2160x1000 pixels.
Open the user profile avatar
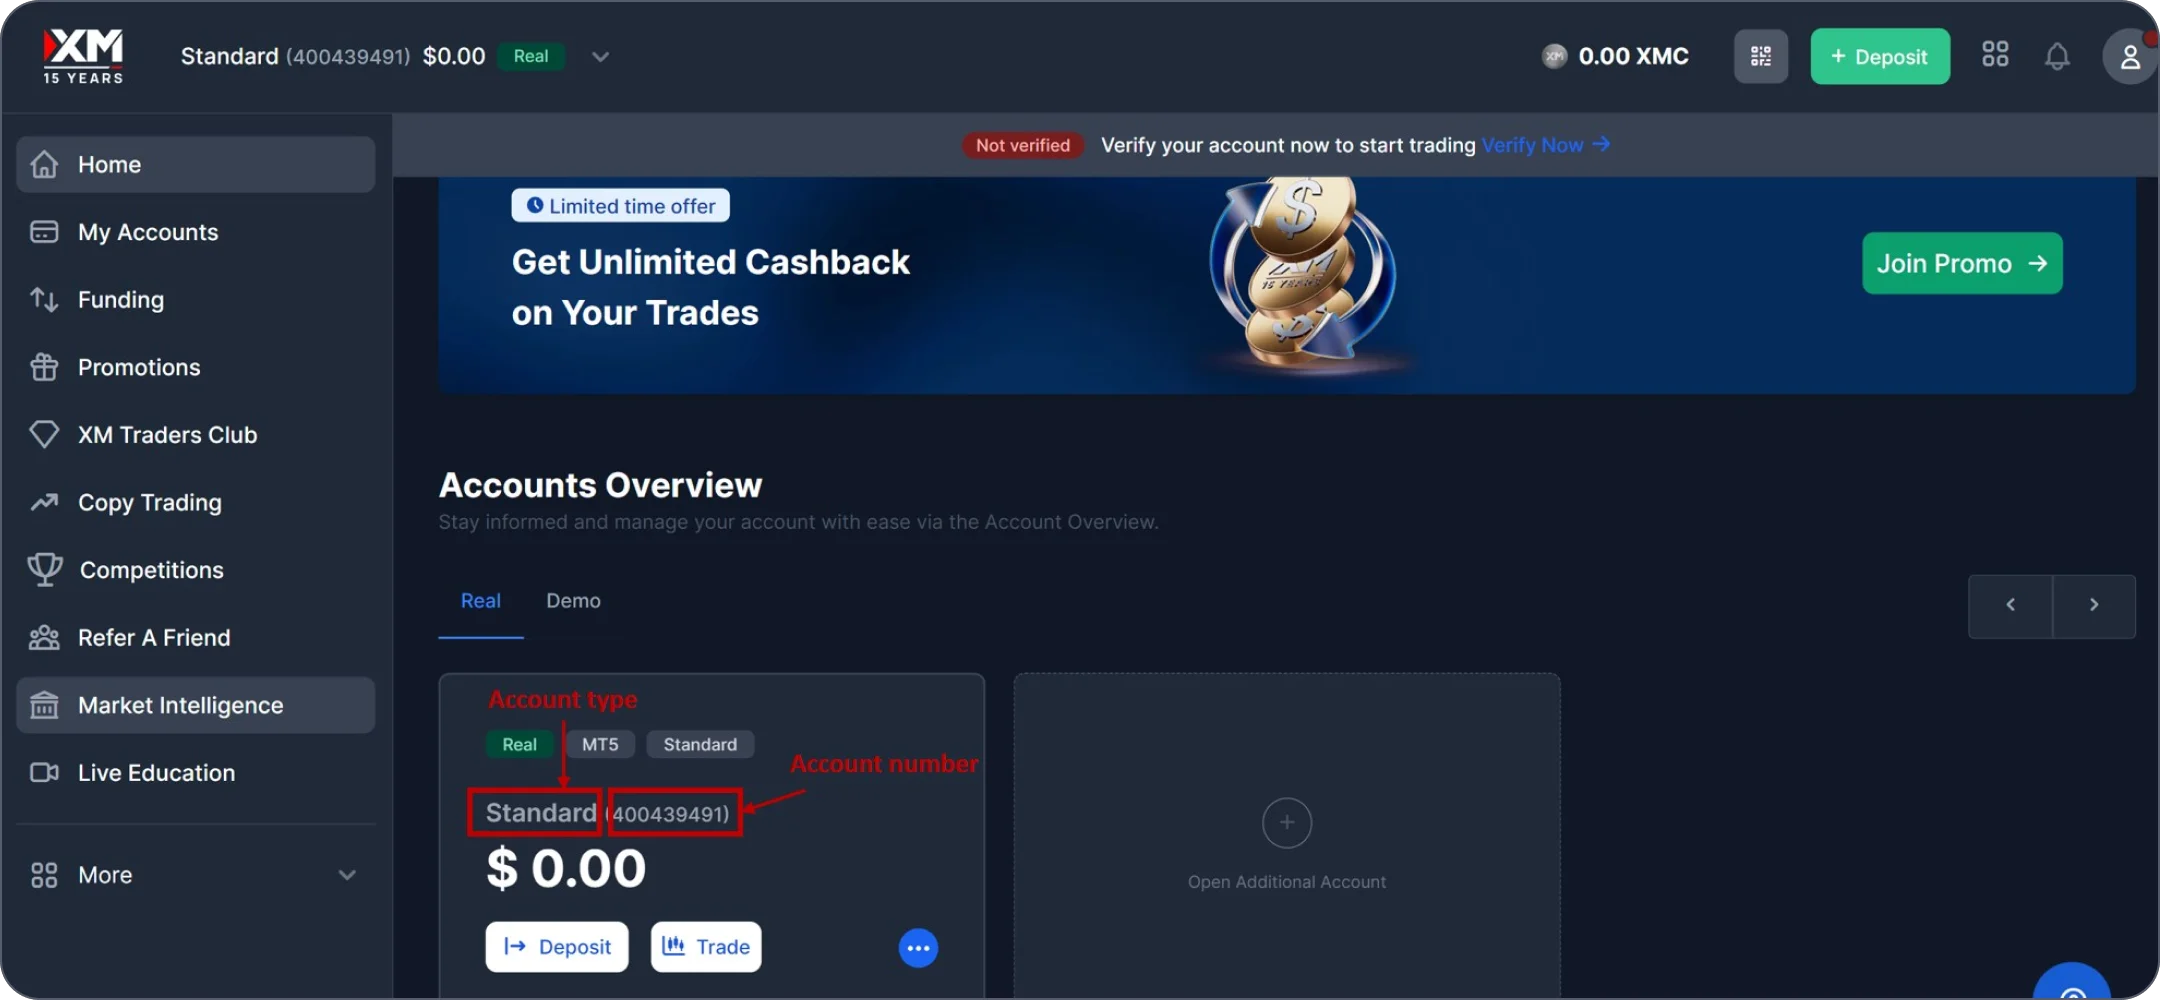coord(2130,57)
